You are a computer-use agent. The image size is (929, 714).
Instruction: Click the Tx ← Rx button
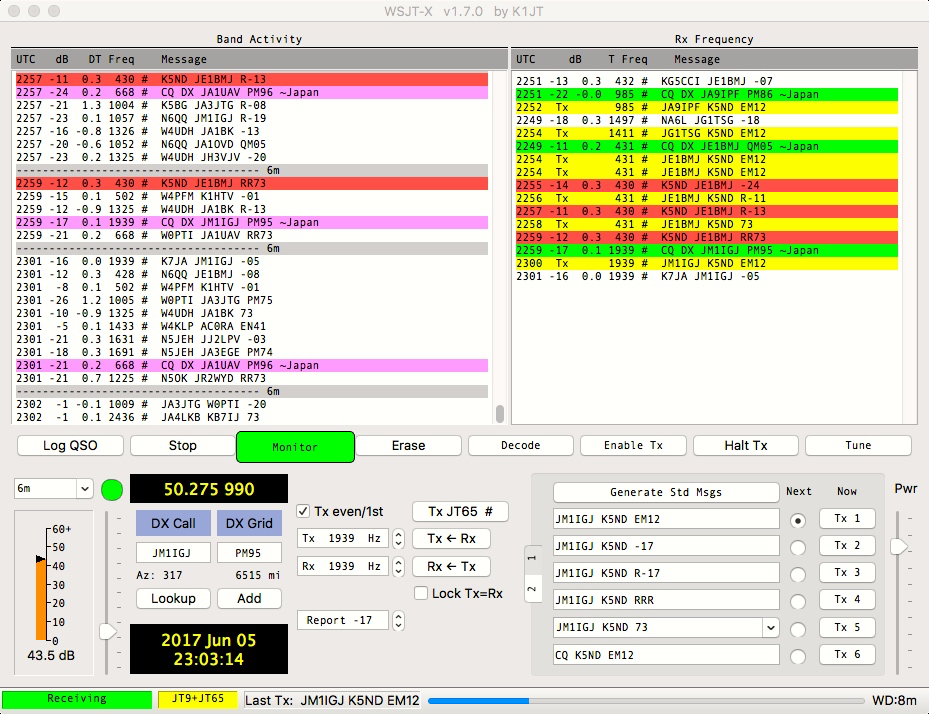[x=451, y=539]
